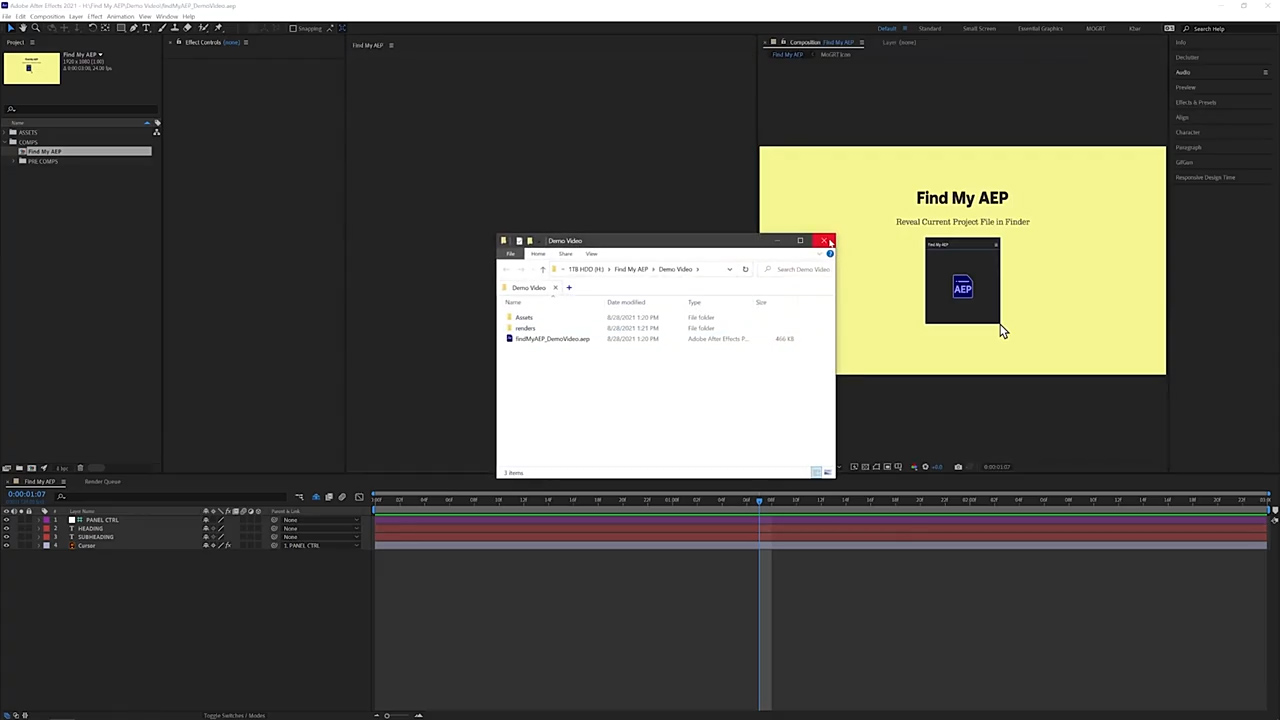Select the Eraser tool
The height and width of the screenshot is (720, 1280).
pyautogui.click(x=187, y=28)
